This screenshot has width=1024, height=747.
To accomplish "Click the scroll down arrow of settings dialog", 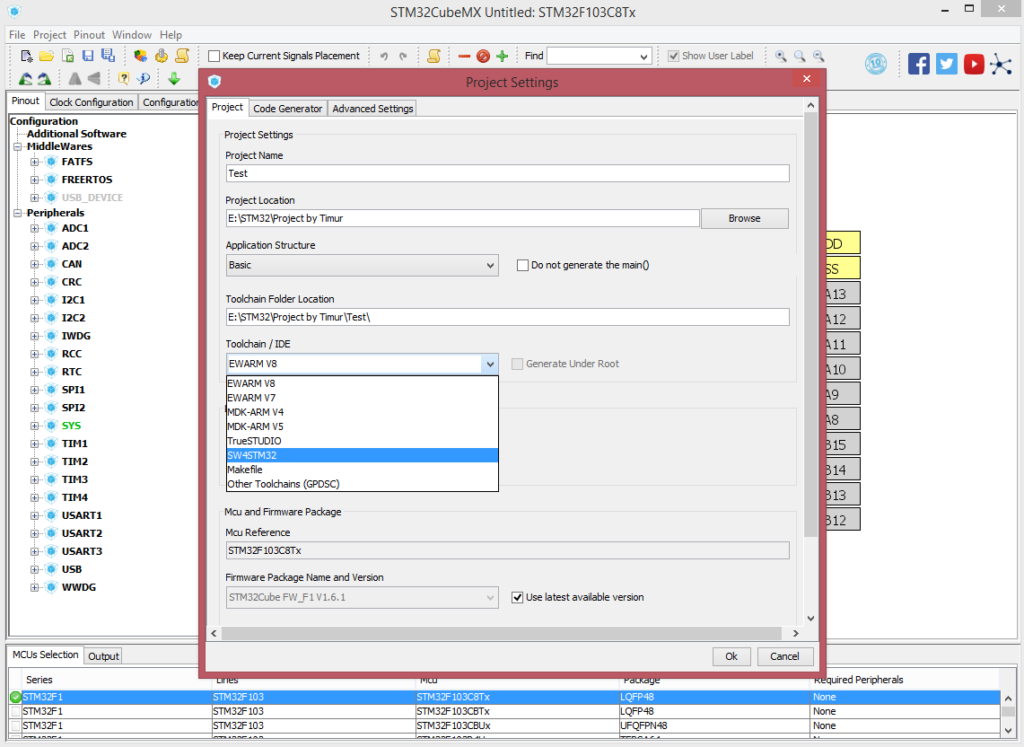I will 810,618.
